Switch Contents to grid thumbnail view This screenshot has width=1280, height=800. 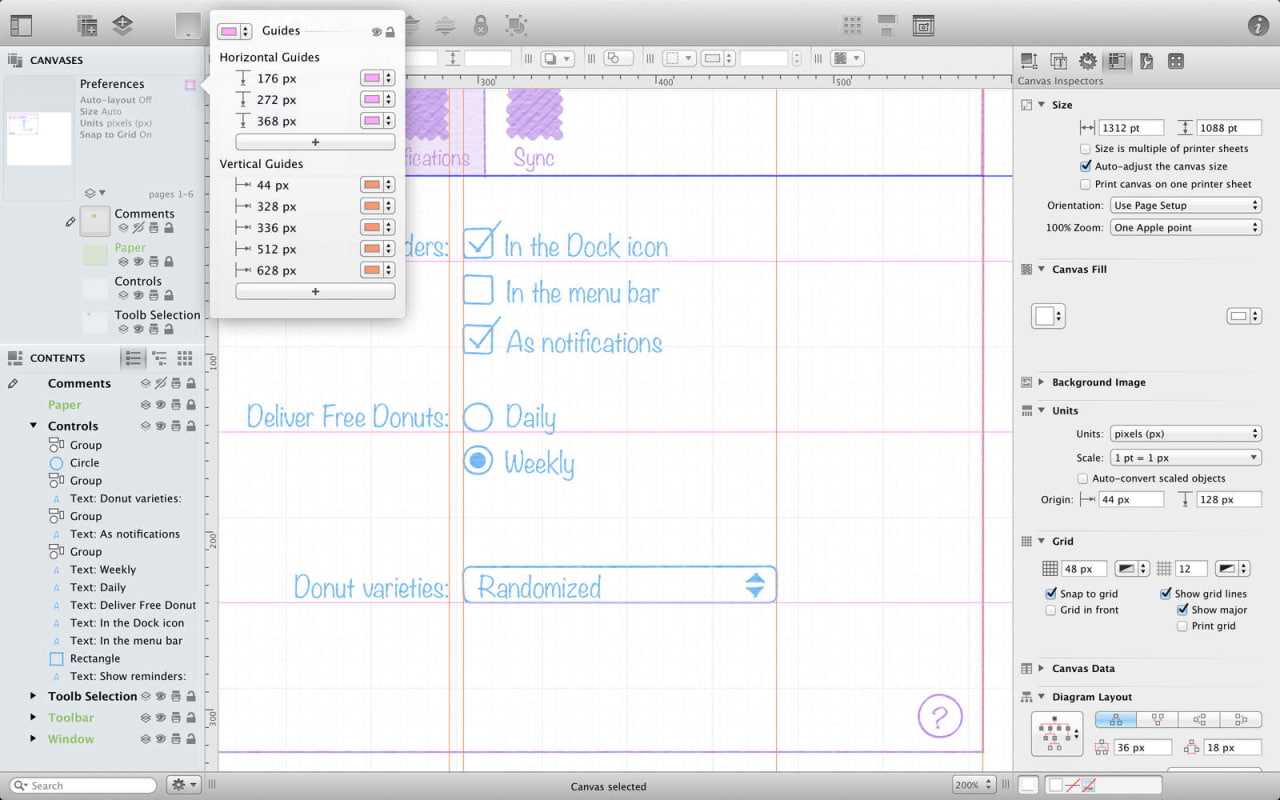tap(185, 358)
